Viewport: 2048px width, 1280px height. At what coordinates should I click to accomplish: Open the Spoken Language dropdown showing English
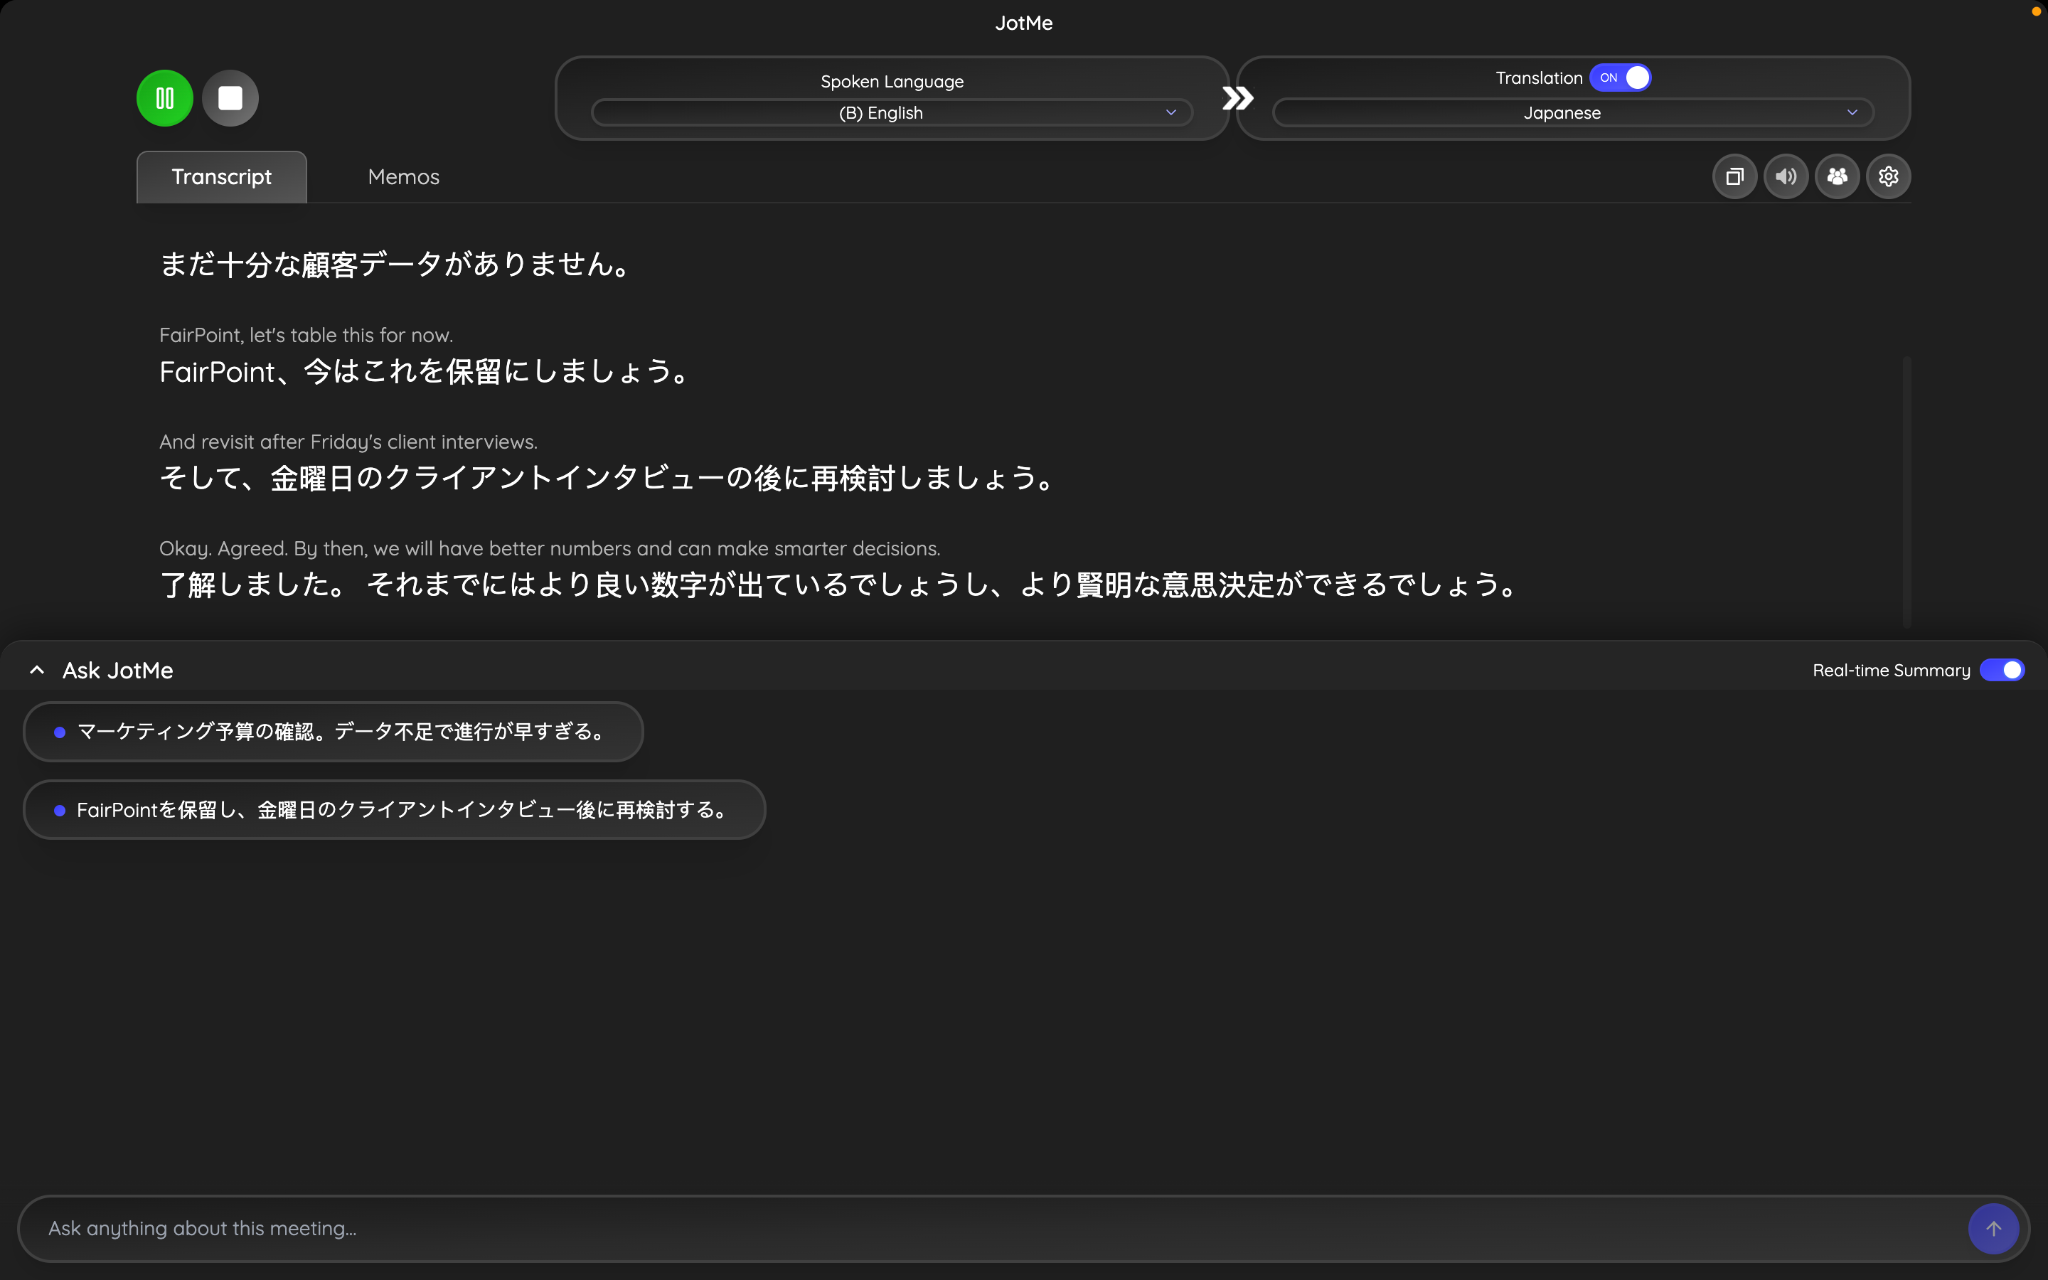click(x=892, y=113)
